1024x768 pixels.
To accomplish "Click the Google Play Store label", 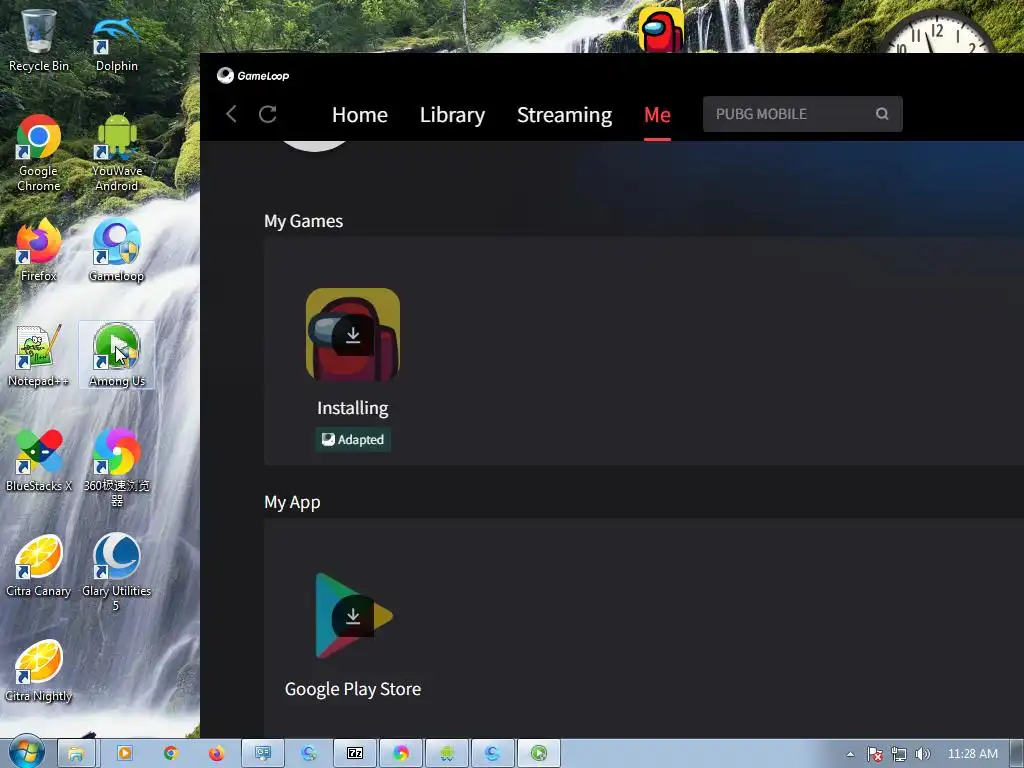I will point(353,689).
